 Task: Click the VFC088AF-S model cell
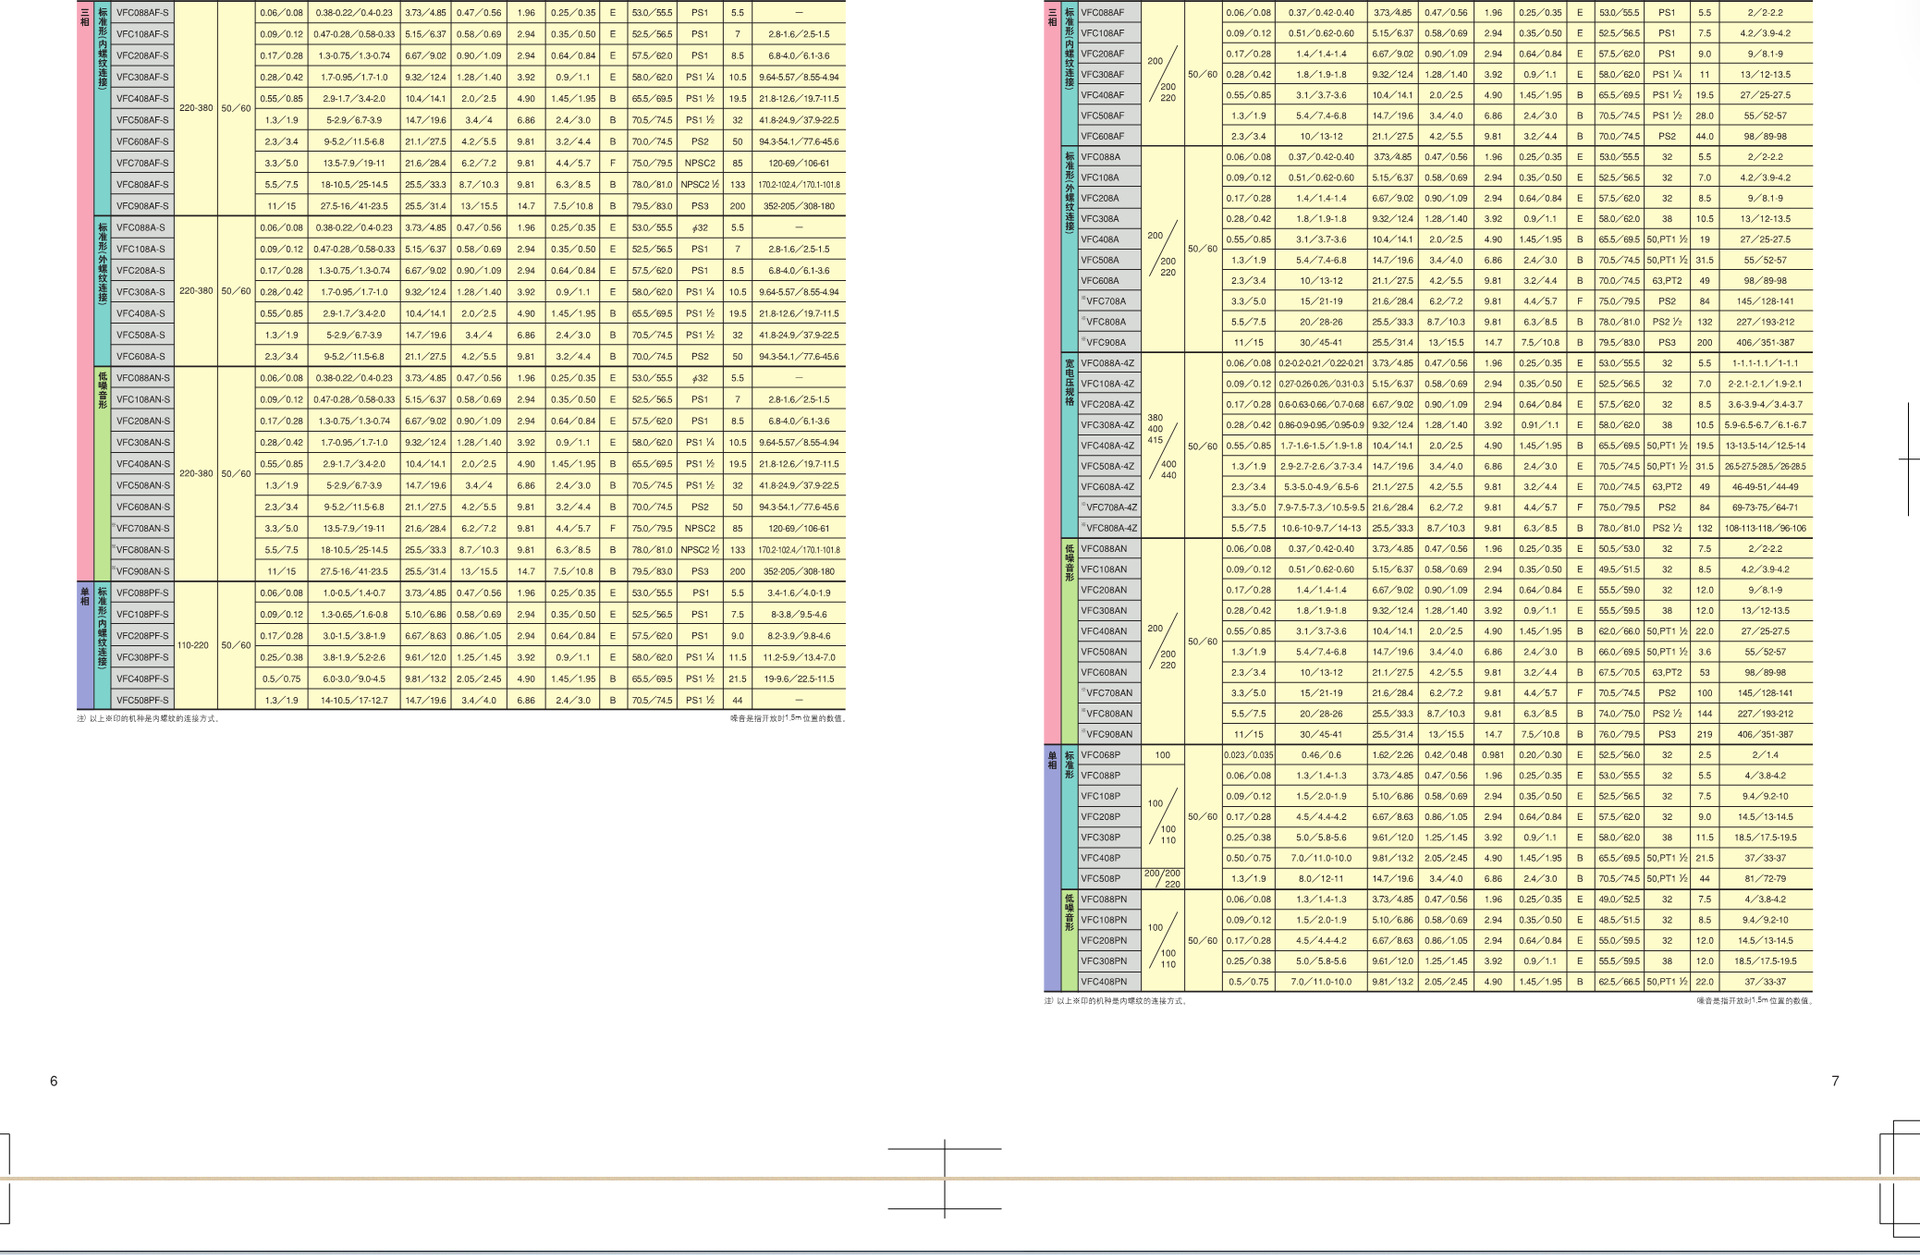[142, 13]
